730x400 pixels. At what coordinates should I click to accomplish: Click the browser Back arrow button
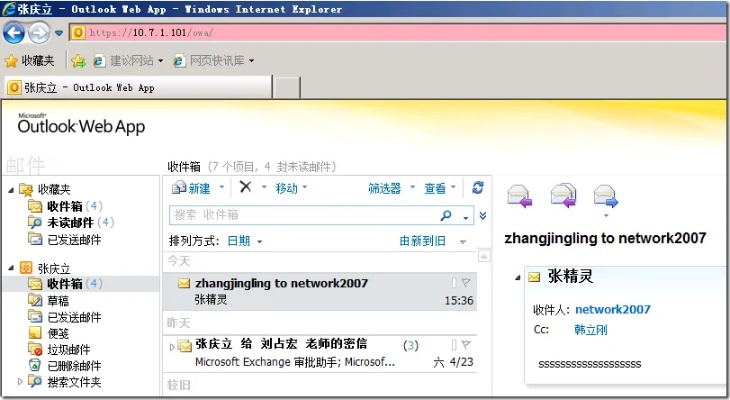(14, 33)
